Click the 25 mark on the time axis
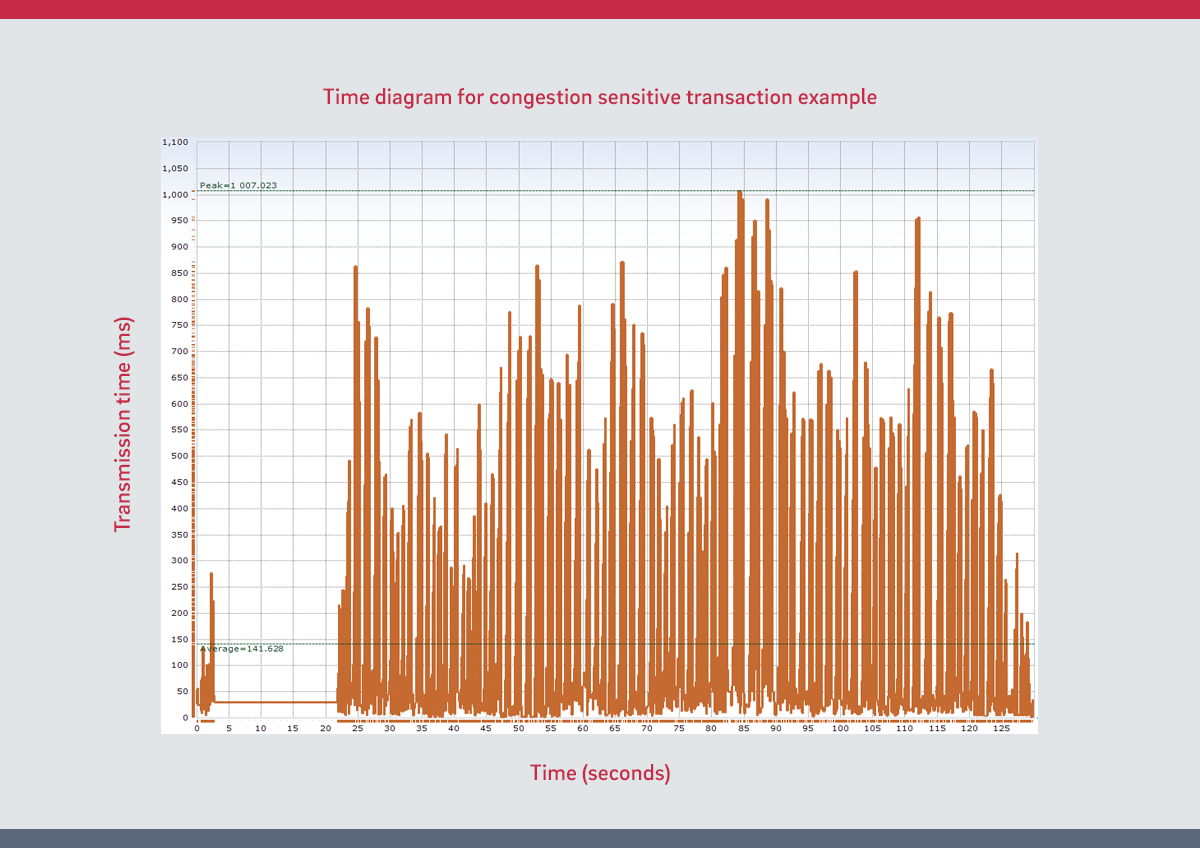Viewport: 1200px width, 848px height. pyautogui.click(x=357, y=729)
